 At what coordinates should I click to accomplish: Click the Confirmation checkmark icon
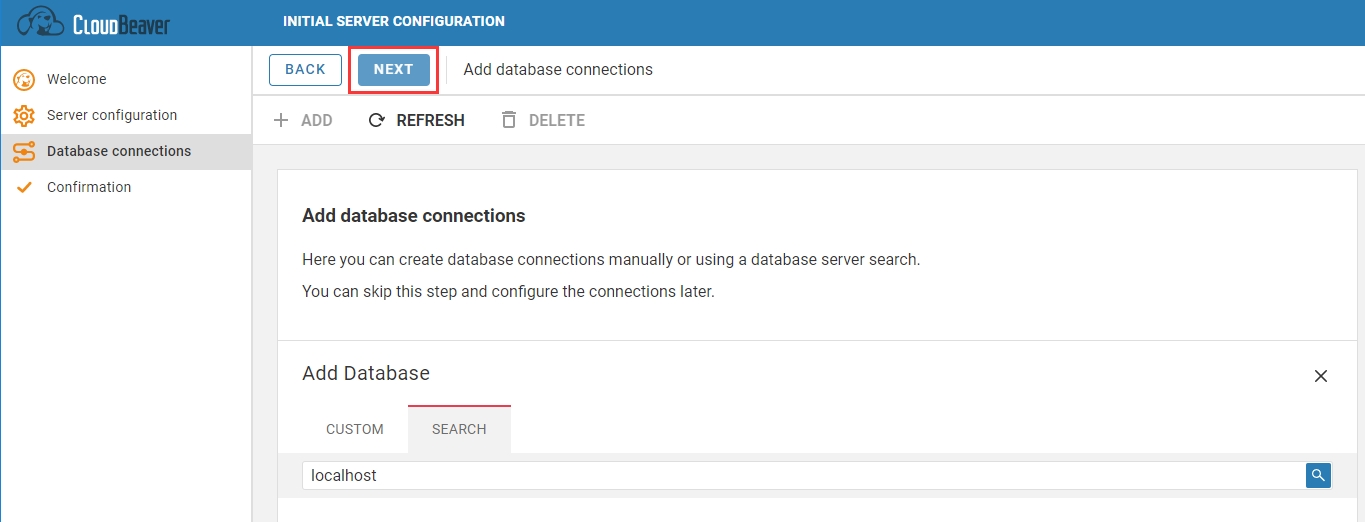[24, 188]
